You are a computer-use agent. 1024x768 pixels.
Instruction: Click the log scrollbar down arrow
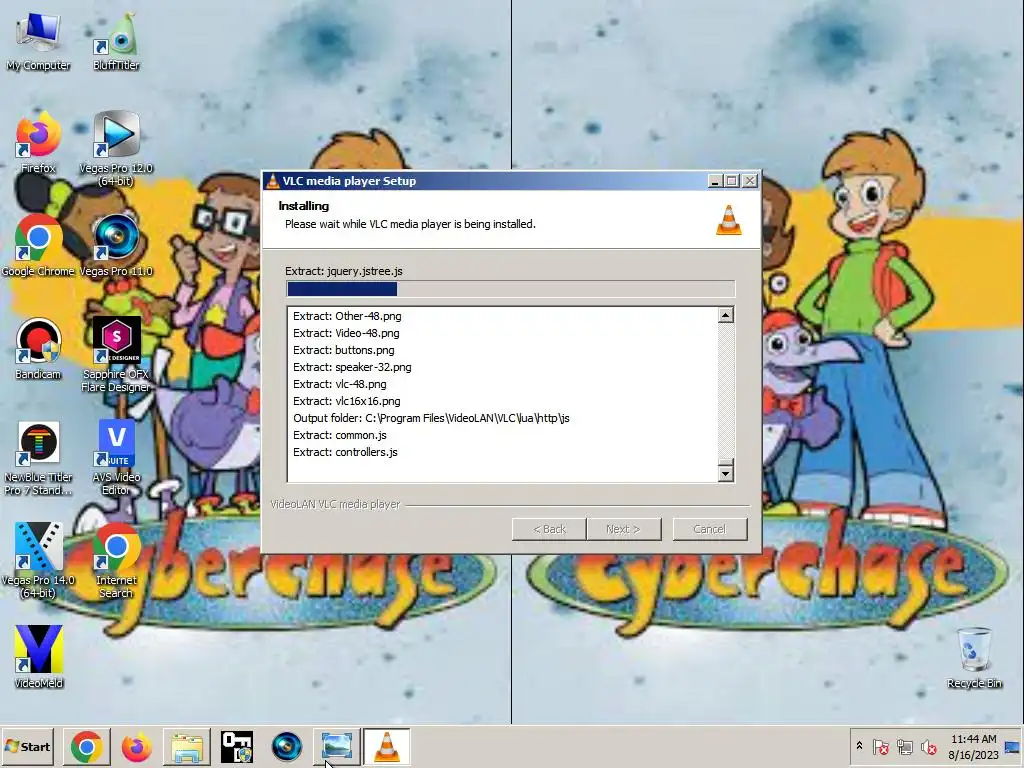pos(726,472)
